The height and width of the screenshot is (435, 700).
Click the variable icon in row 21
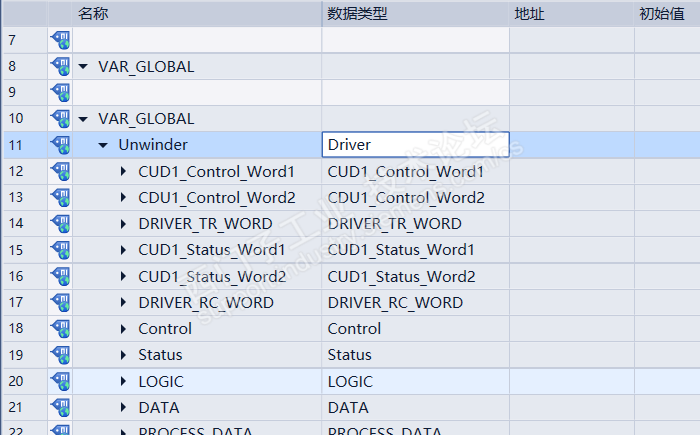60,407
